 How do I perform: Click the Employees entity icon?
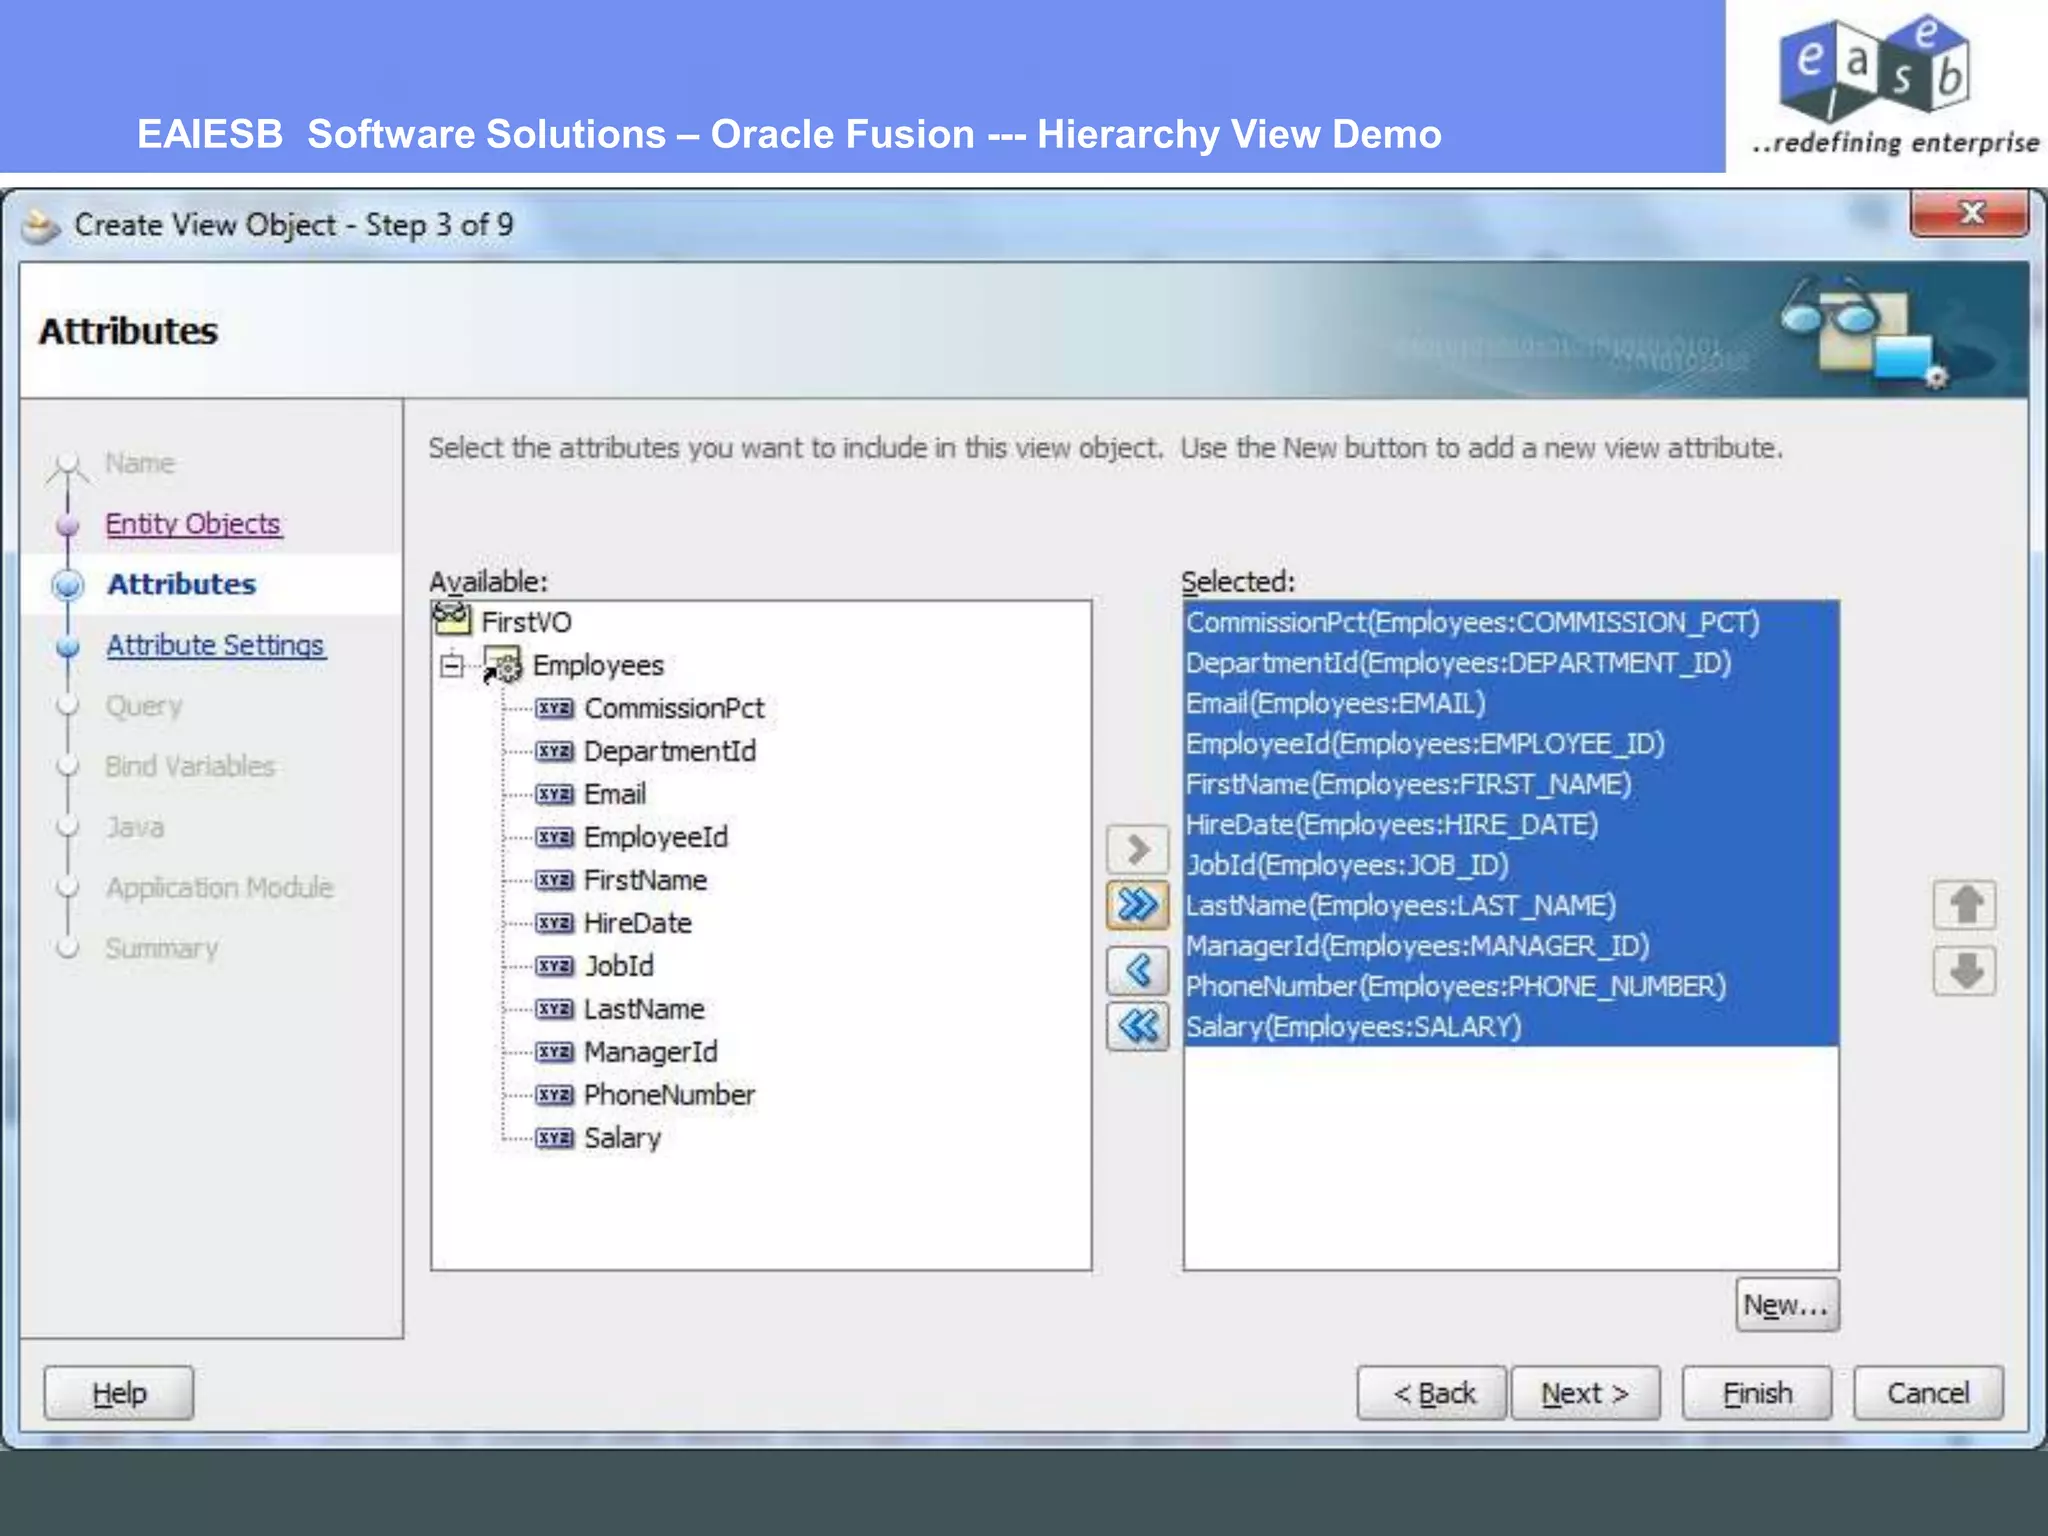click(503, 665)
